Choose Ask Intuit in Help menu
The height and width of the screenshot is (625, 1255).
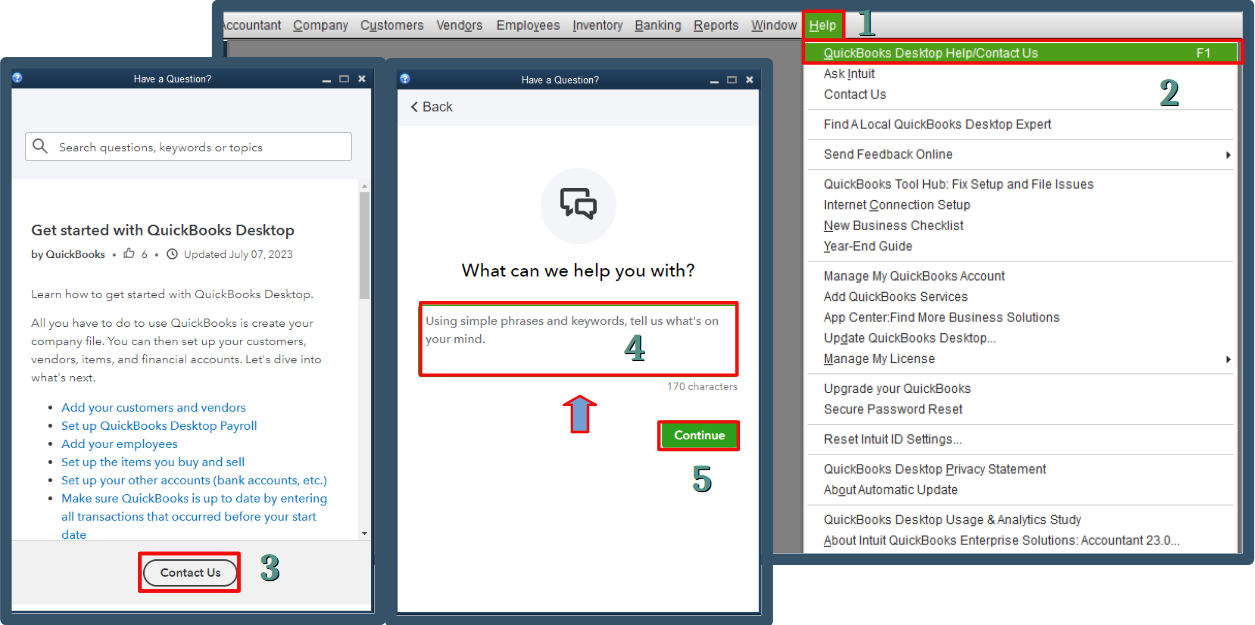pyautogui.click(x=849, y=74)
